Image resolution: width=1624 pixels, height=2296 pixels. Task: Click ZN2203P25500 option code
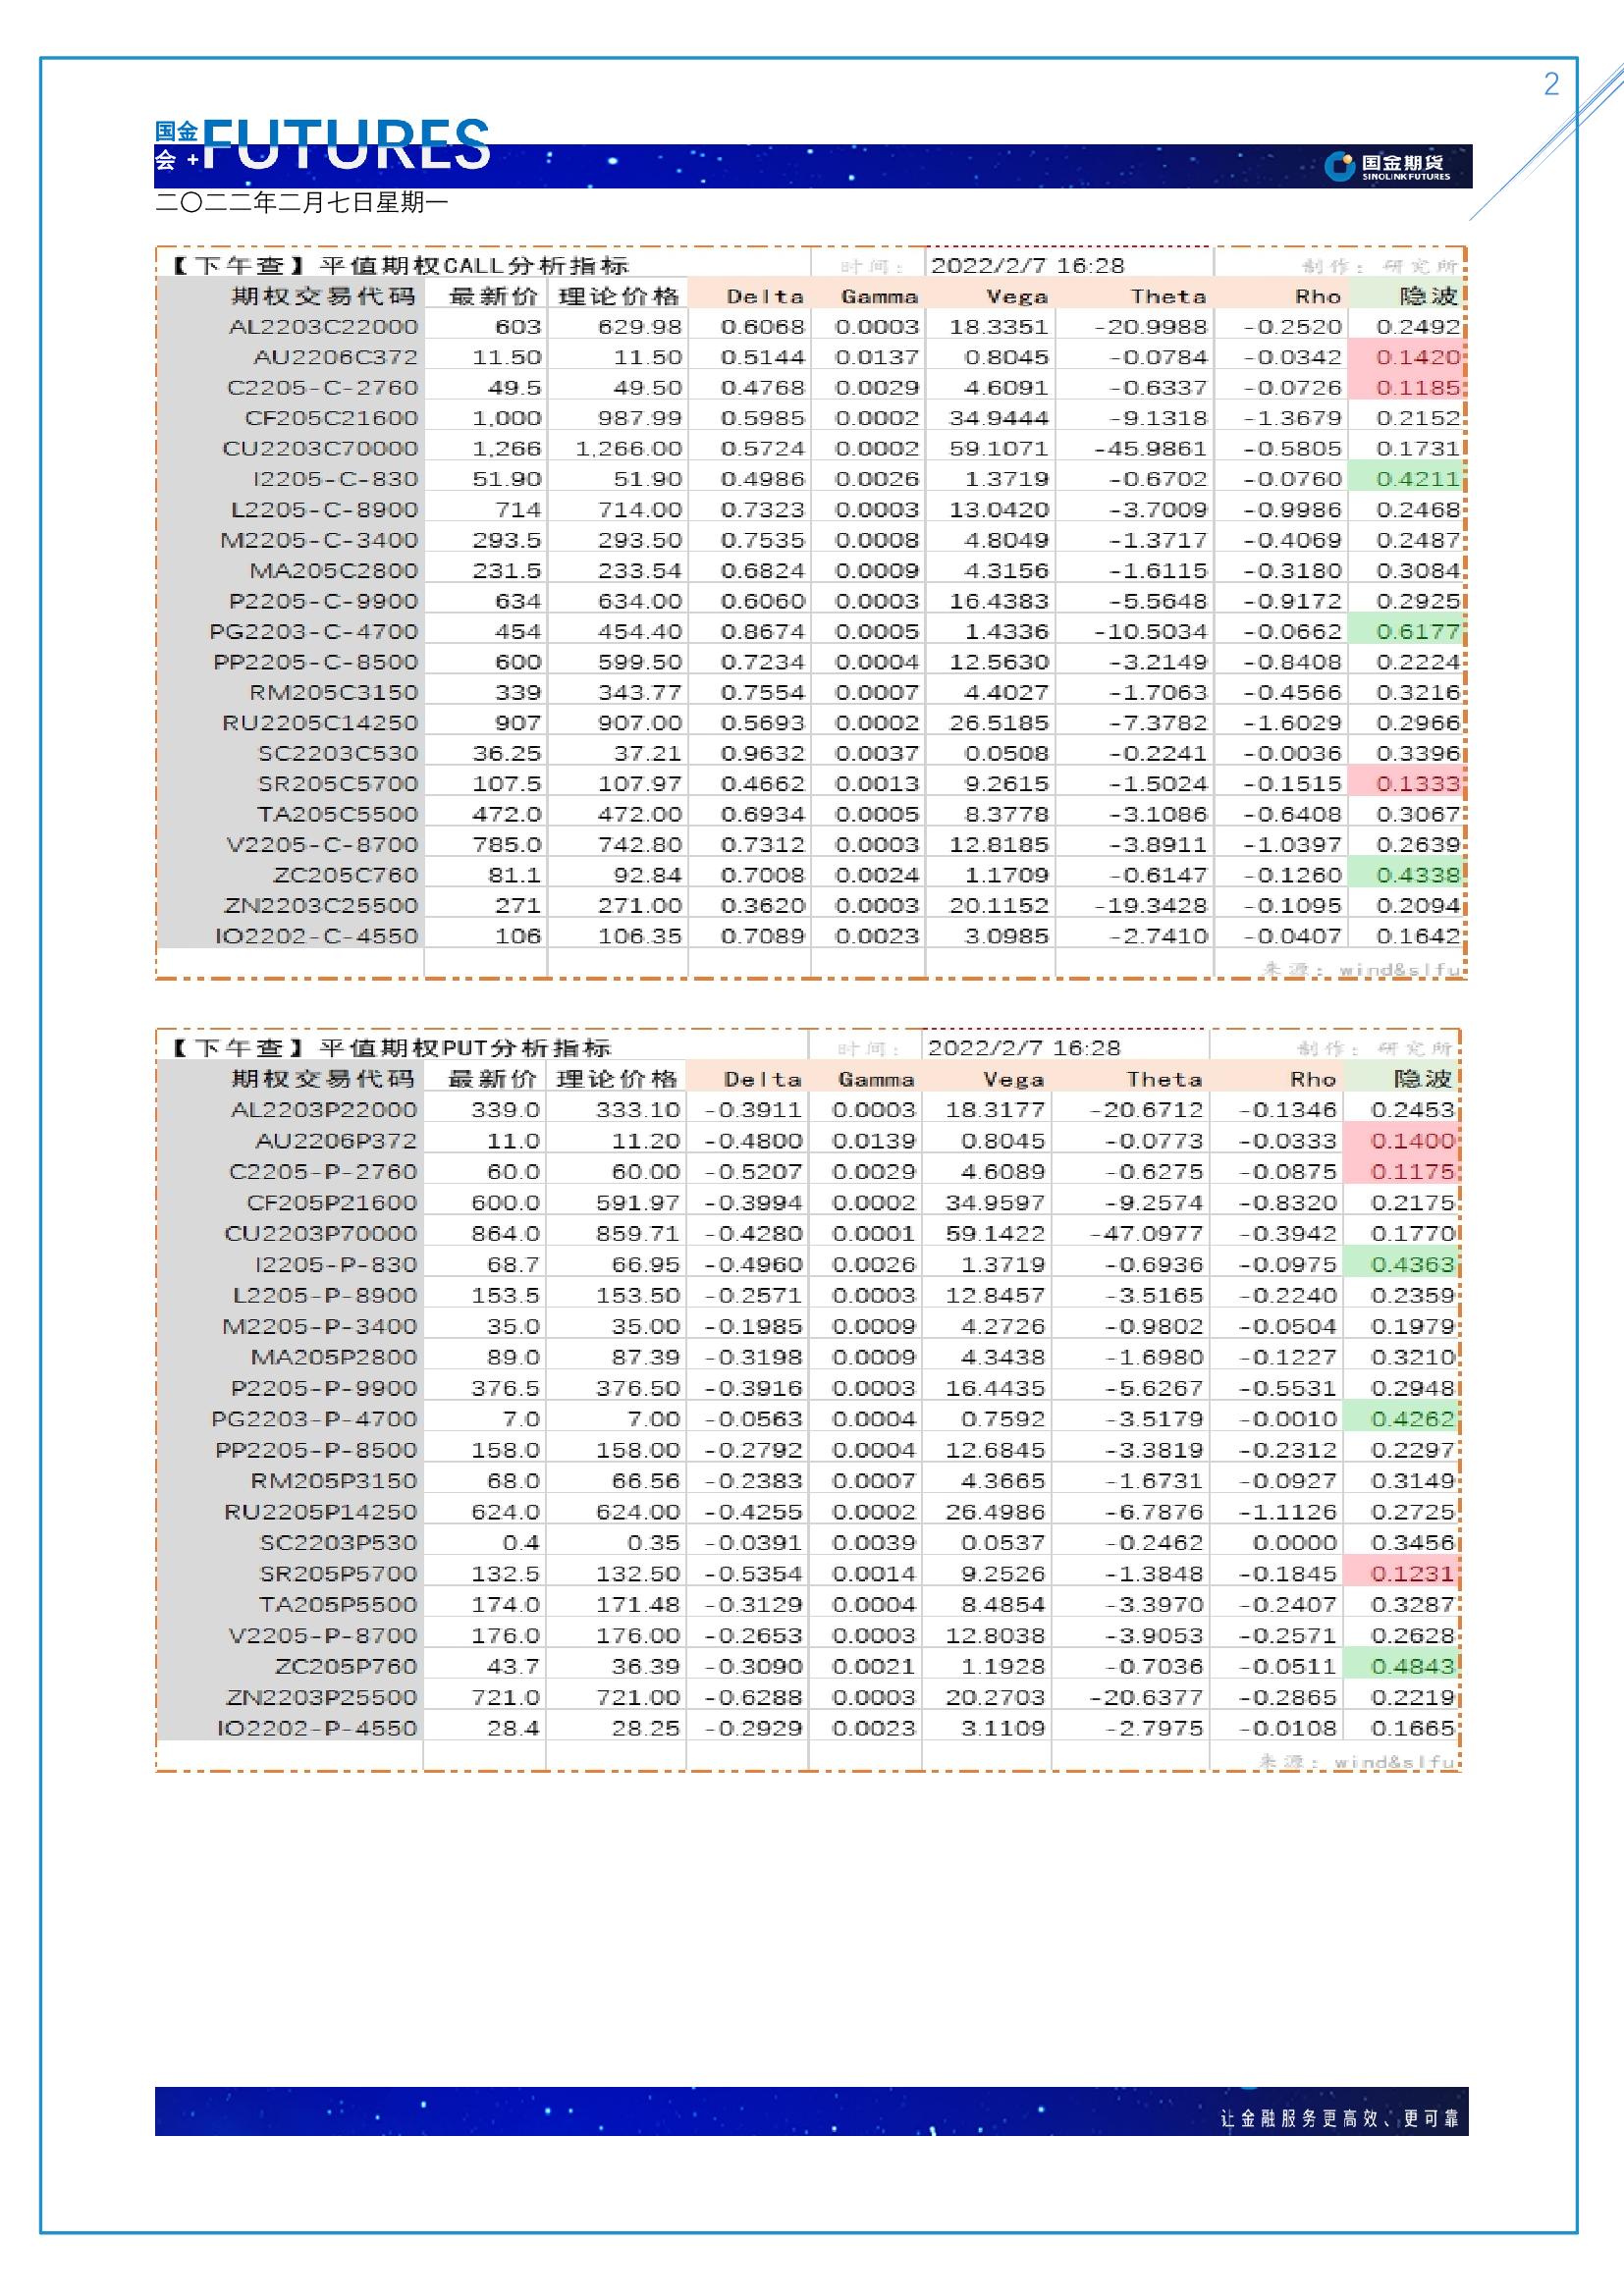(322, 1698)
